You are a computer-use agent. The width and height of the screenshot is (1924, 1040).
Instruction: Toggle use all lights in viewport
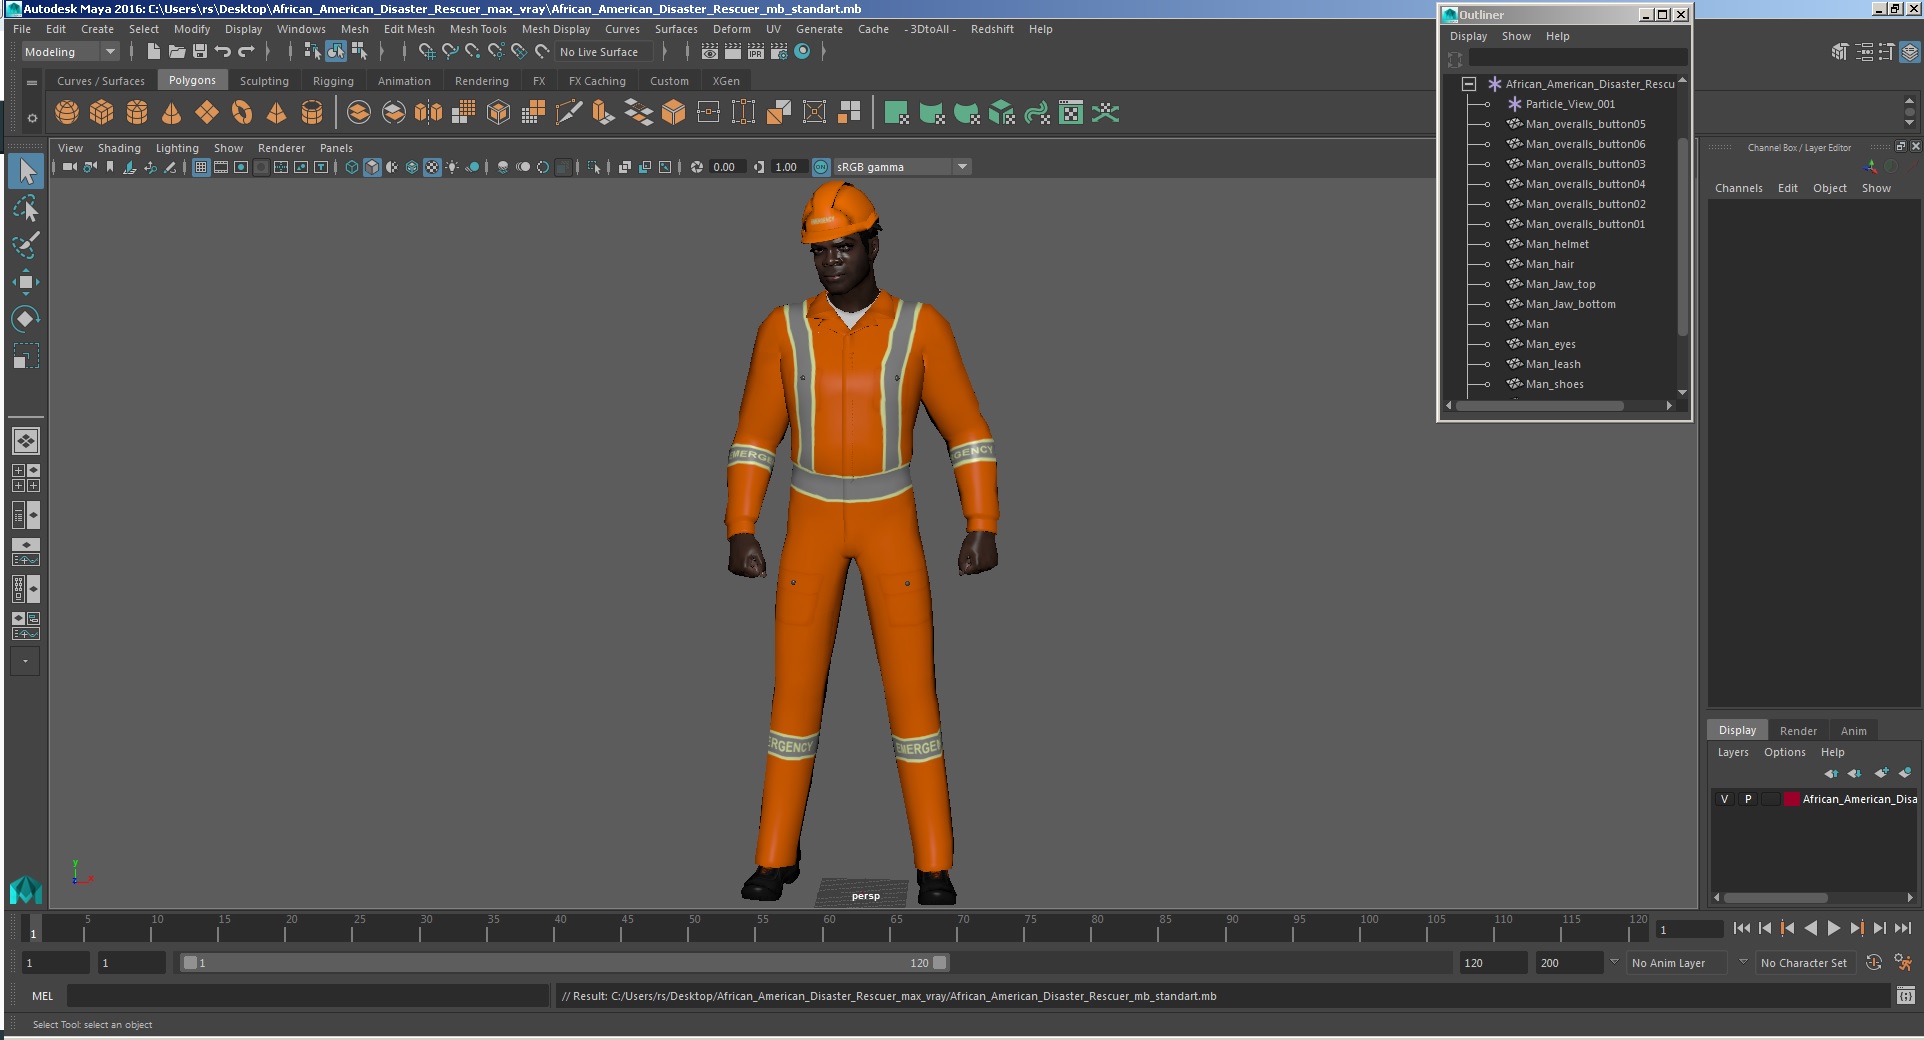pos(452,167)
